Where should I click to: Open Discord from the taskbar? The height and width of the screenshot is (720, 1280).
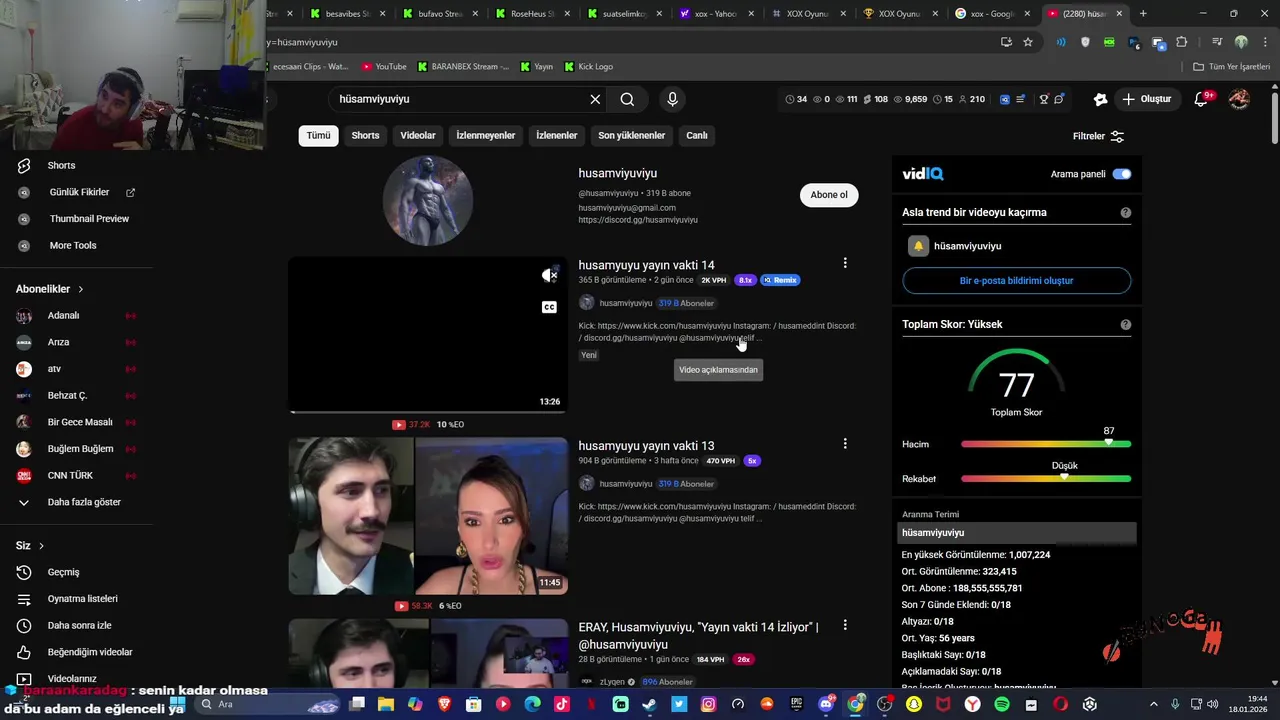pos(826,704)
